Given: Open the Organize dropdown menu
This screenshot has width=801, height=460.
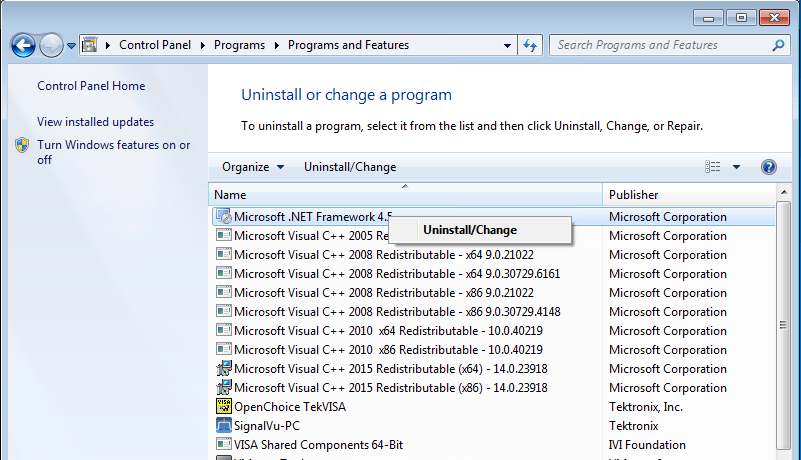Looking at the screenshot, I should pyautogui.click(x=253, y=167).
